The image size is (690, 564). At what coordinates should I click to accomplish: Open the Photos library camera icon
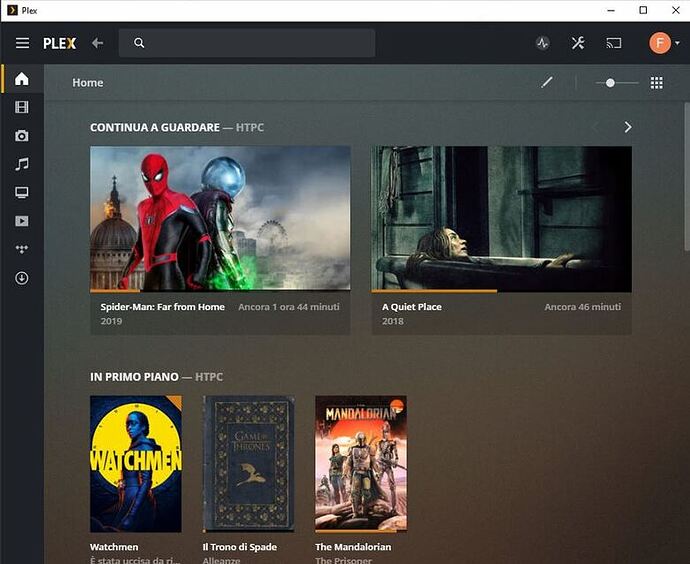[22, 136]
